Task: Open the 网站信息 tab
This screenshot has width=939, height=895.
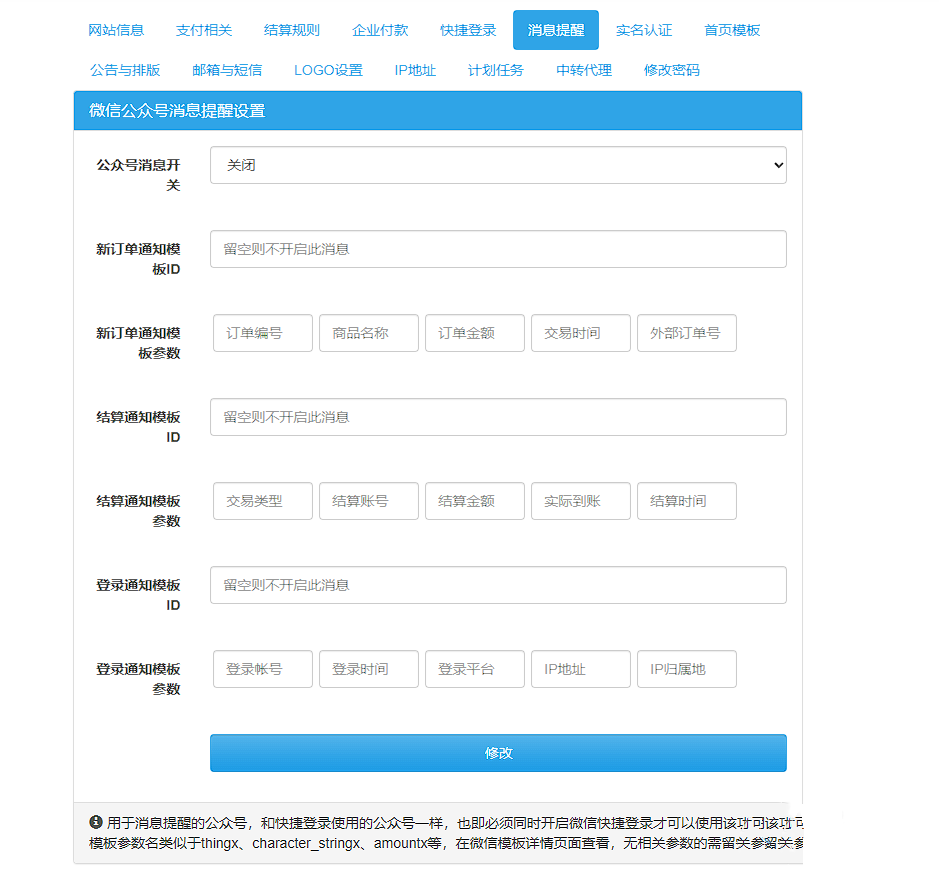Action: click(x=116, y=30)
